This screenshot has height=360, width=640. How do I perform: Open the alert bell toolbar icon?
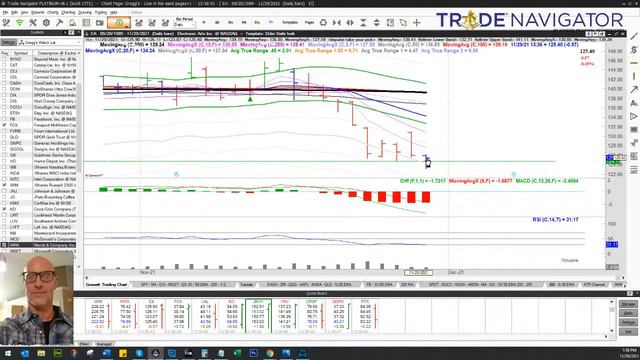pyautogui.click(x=72, y=23)
